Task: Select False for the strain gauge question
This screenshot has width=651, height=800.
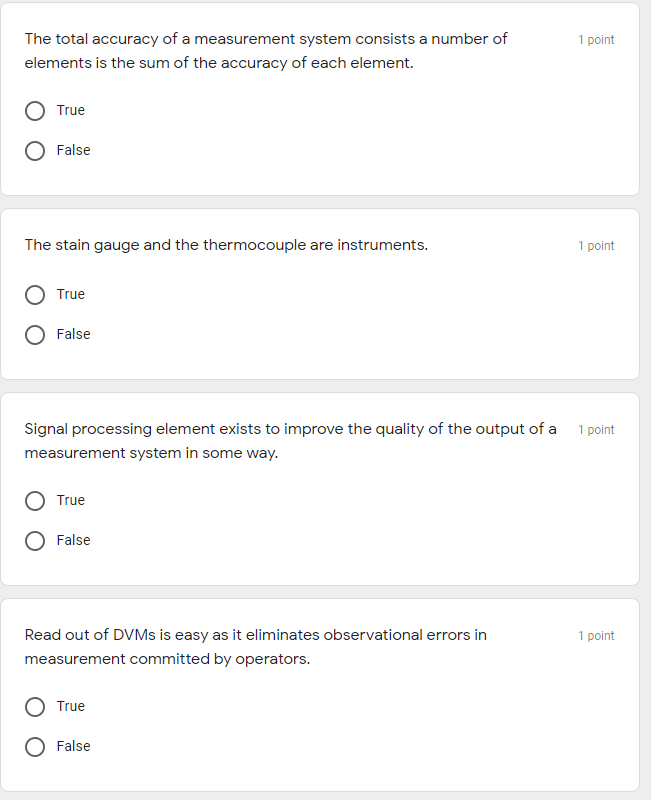Action: click(35, 334)
